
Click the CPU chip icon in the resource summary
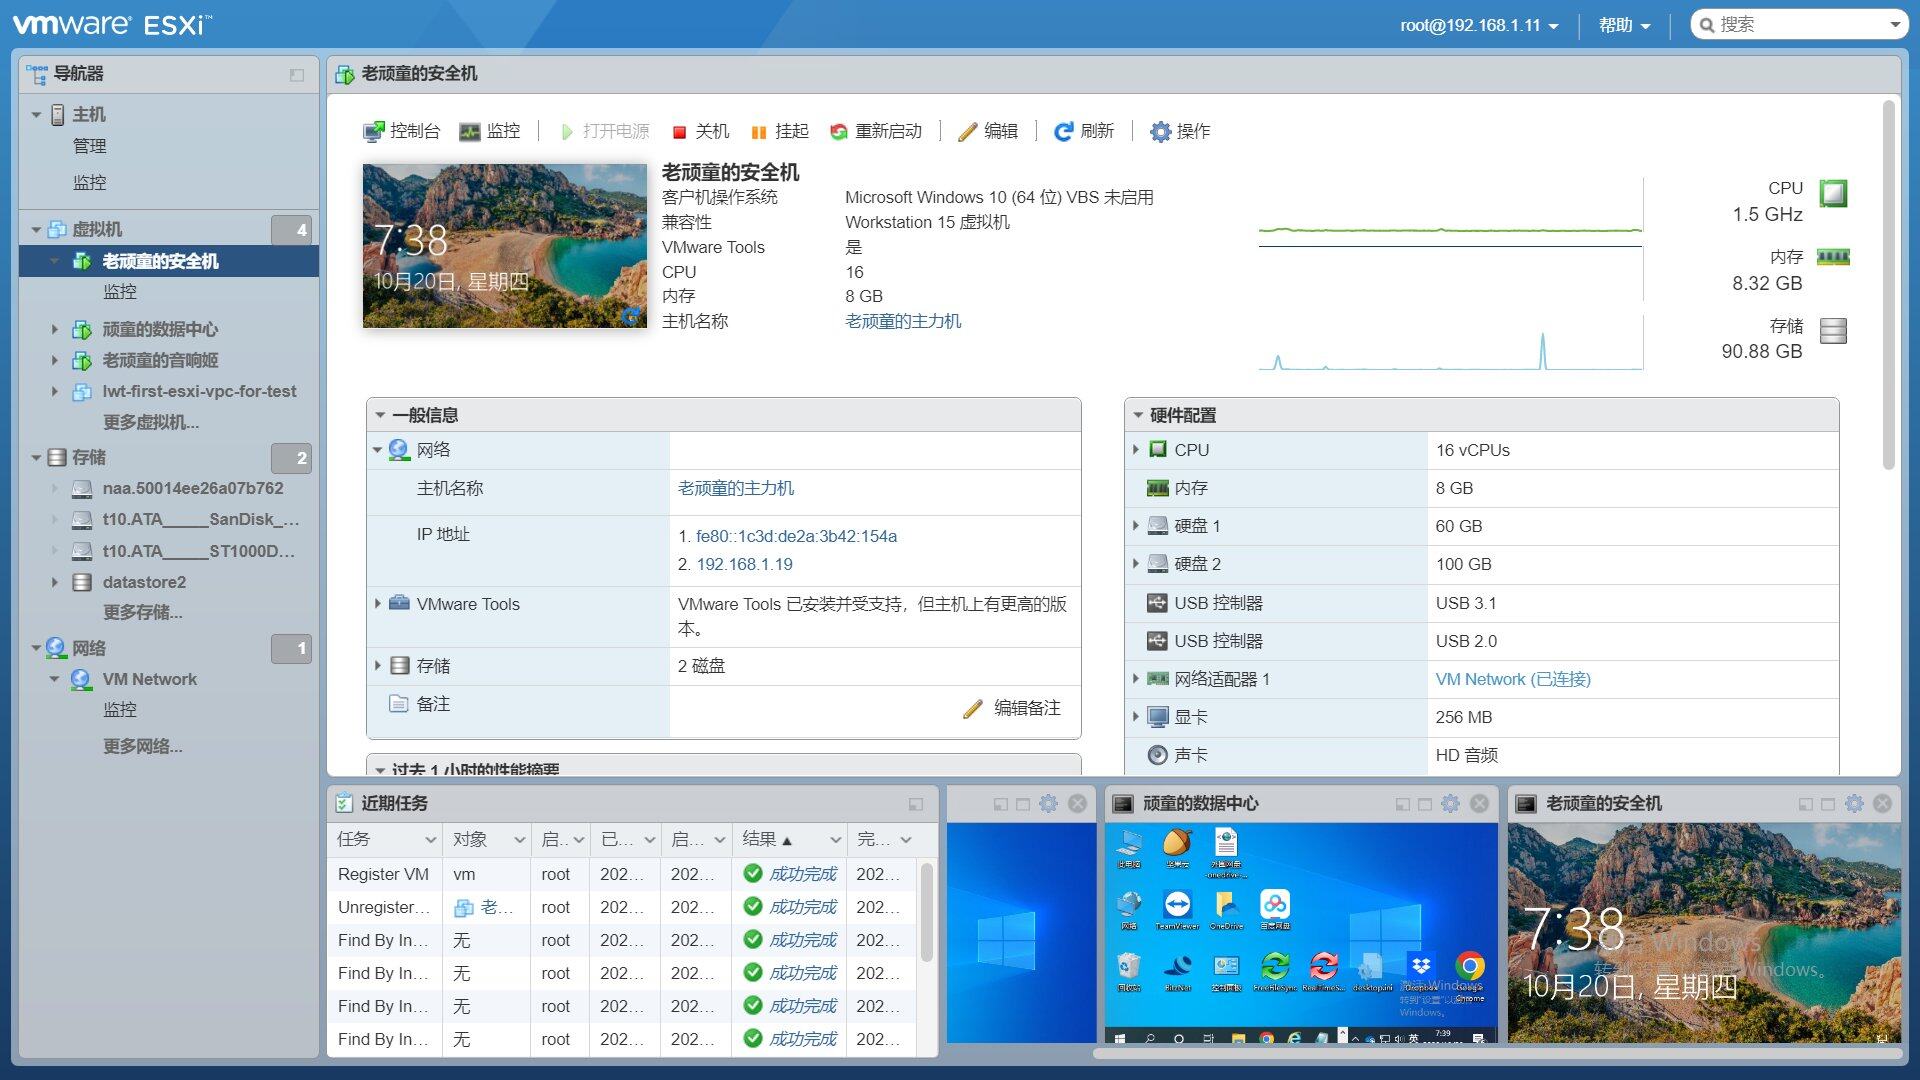click(1833, 193)
